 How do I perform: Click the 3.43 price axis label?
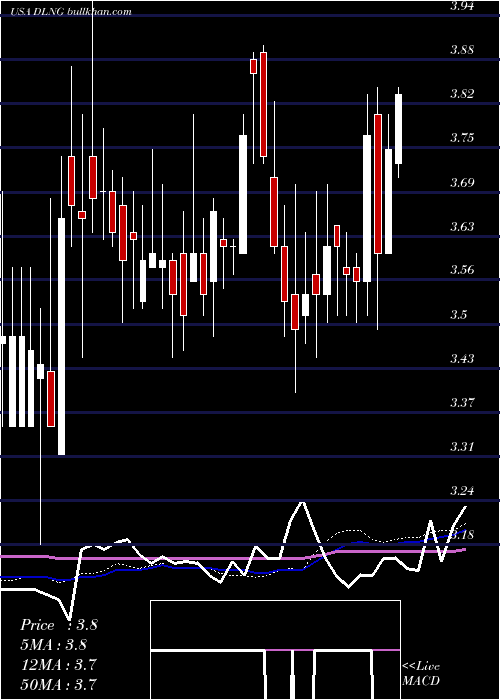464,358
